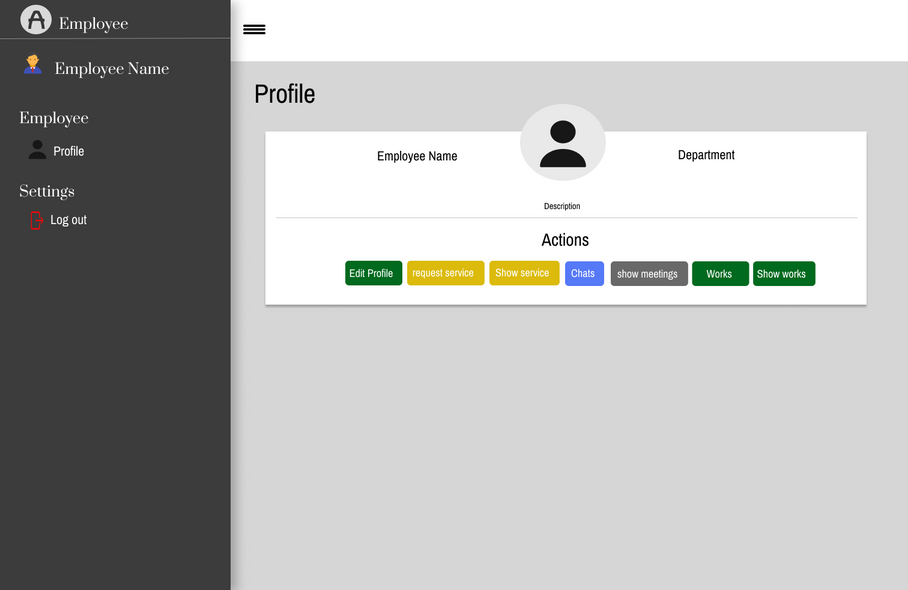Select Log out in the sidebar
This screenshot has height=590, width=908.
(x=68, y=220)
